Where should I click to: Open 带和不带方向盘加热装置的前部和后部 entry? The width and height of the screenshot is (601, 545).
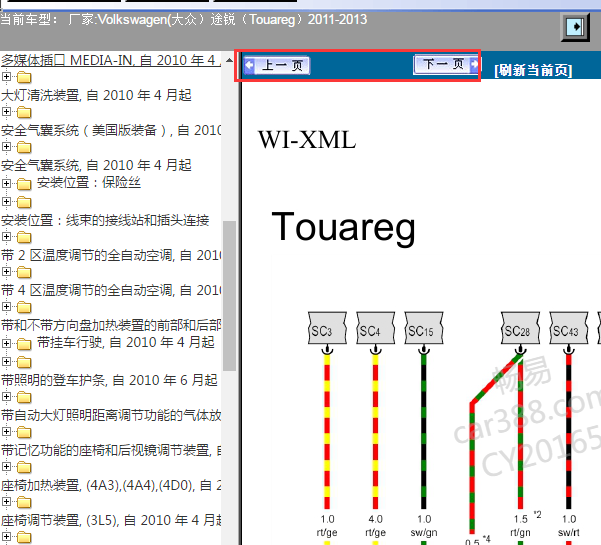[111, 325]
